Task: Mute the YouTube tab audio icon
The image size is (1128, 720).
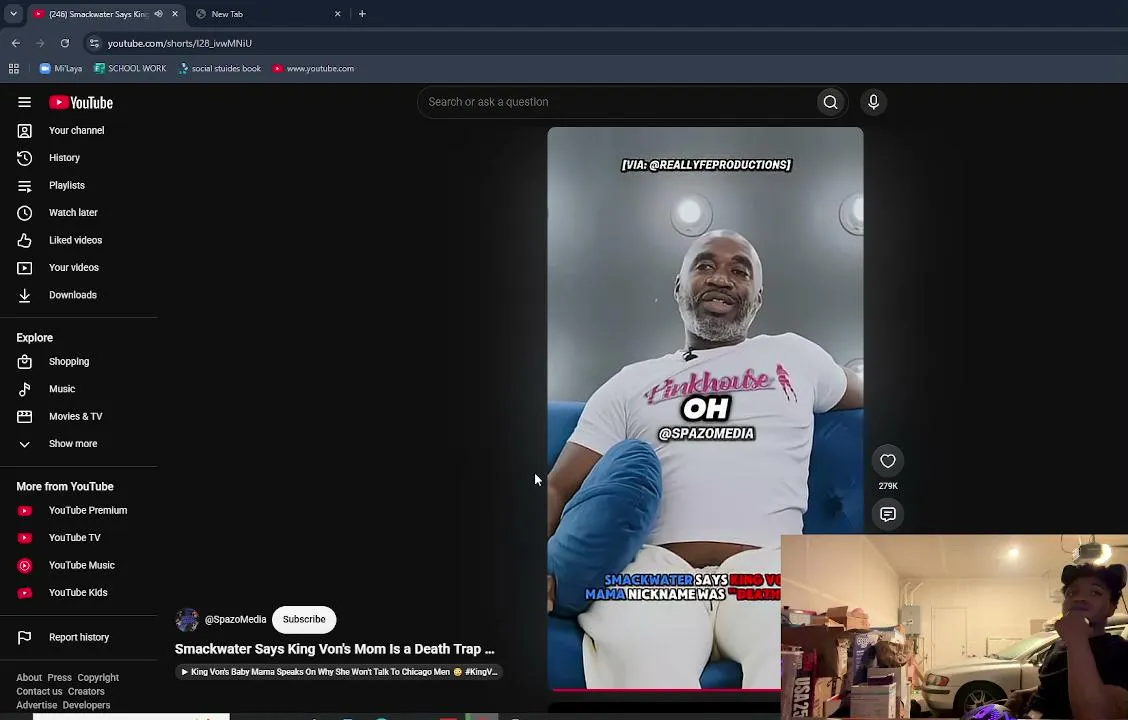Action: pos(159,14)
